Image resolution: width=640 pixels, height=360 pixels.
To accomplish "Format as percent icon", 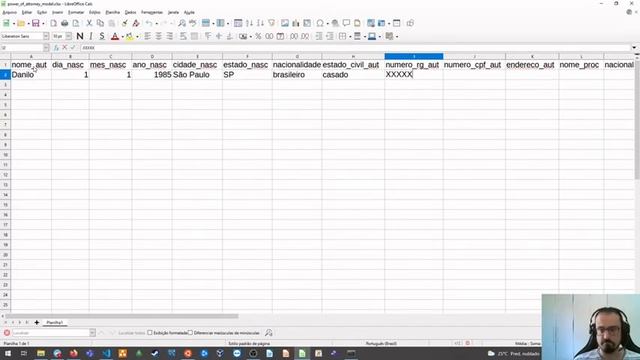I will 258,36.
